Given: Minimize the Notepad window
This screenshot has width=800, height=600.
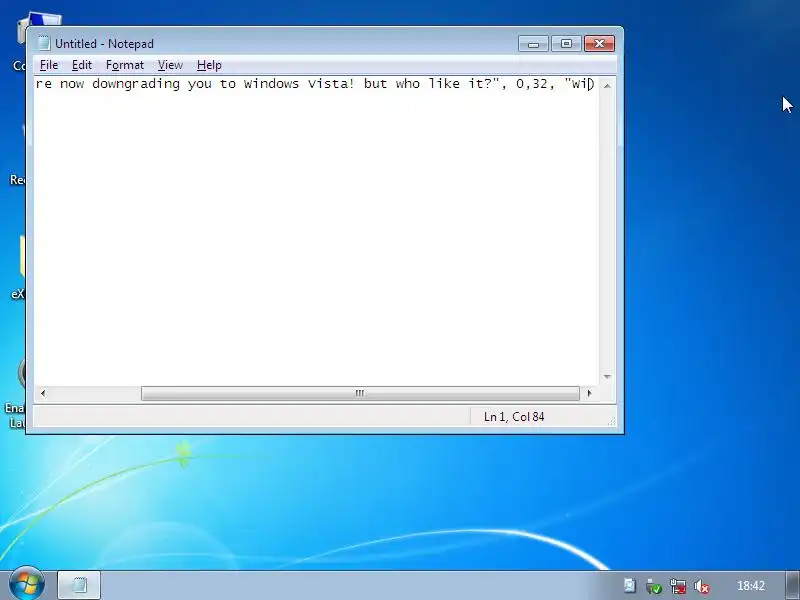Looking at the screenshot, I should tap(533, 44).
